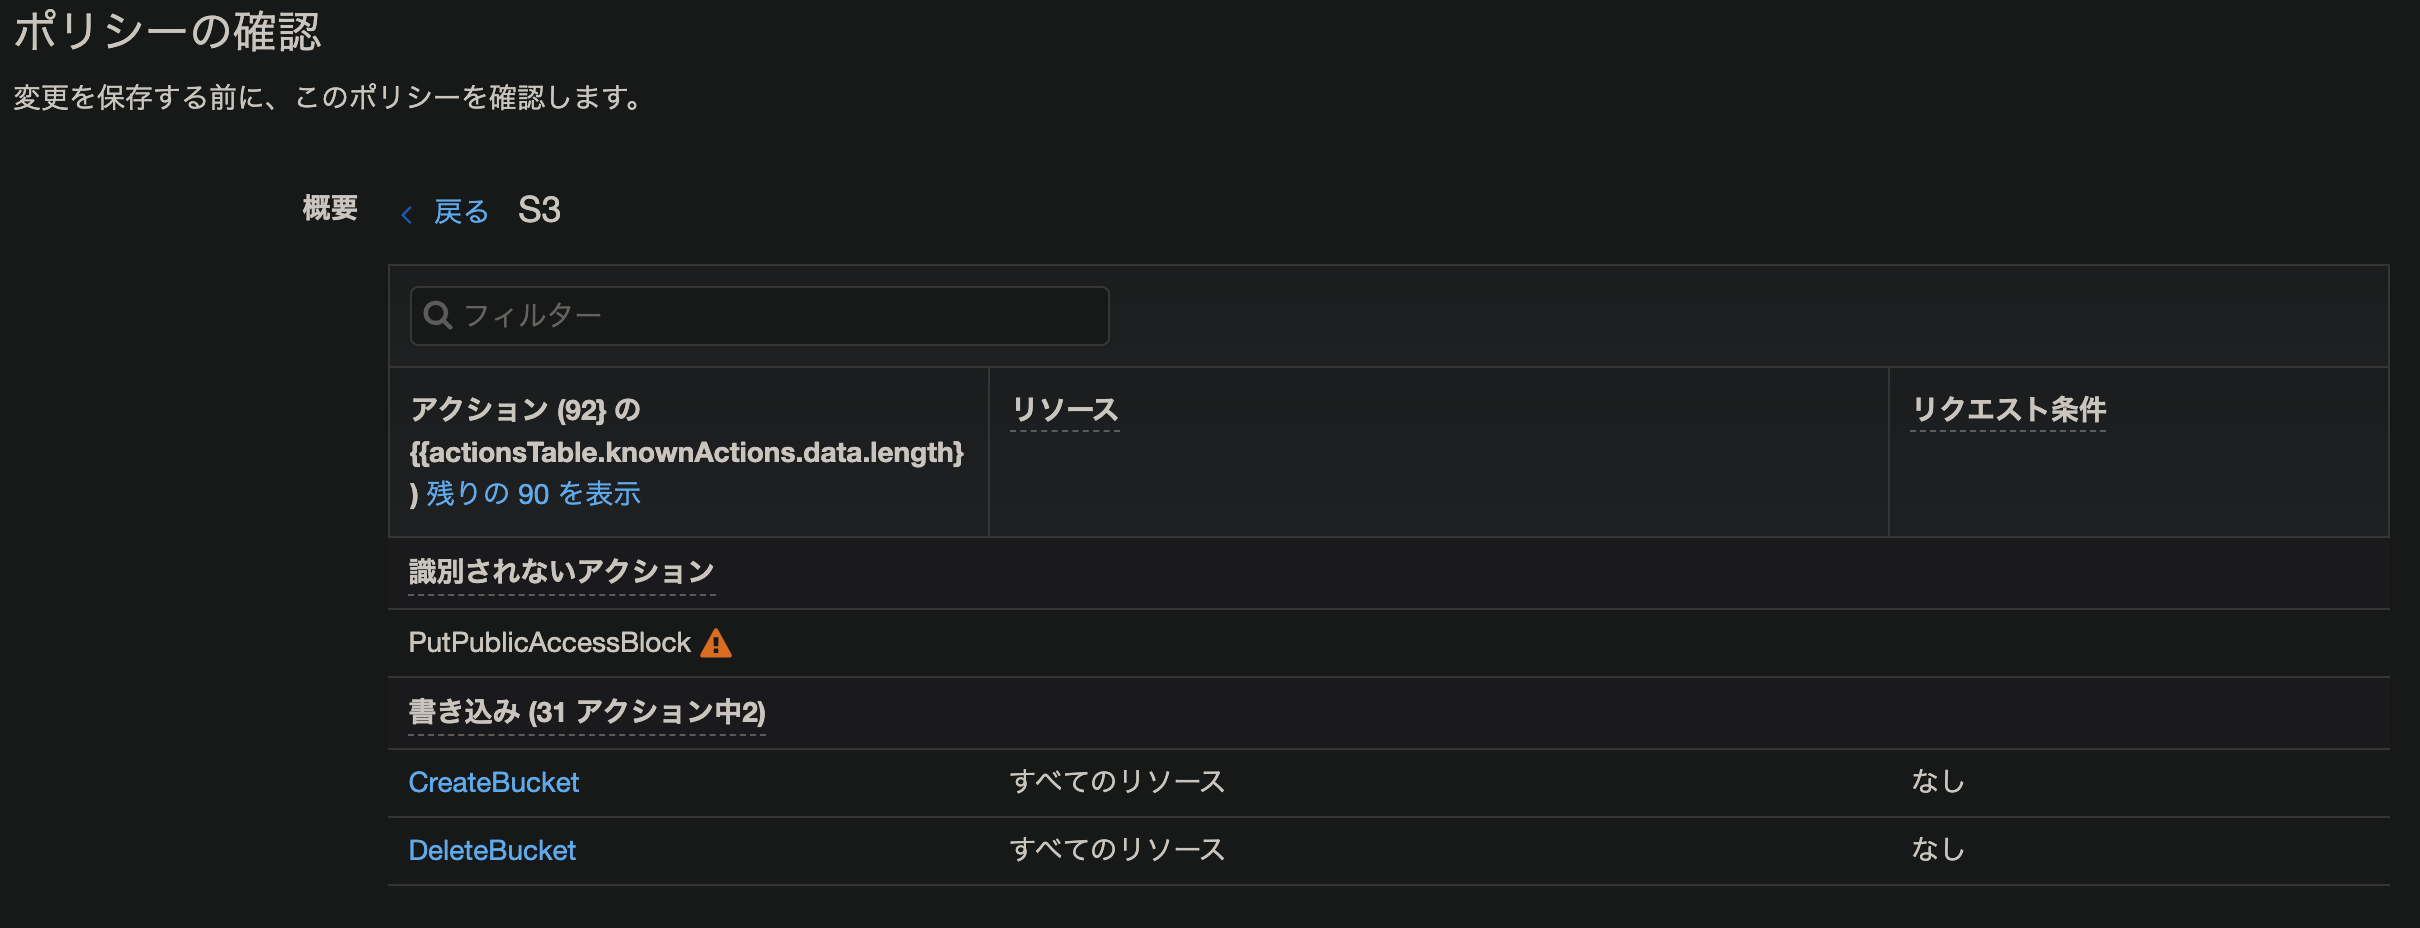Image resolution: width=2420 pixels, height=928 pixels.
Task: Click the リソース column header
Action: [x=1064, y=408]
